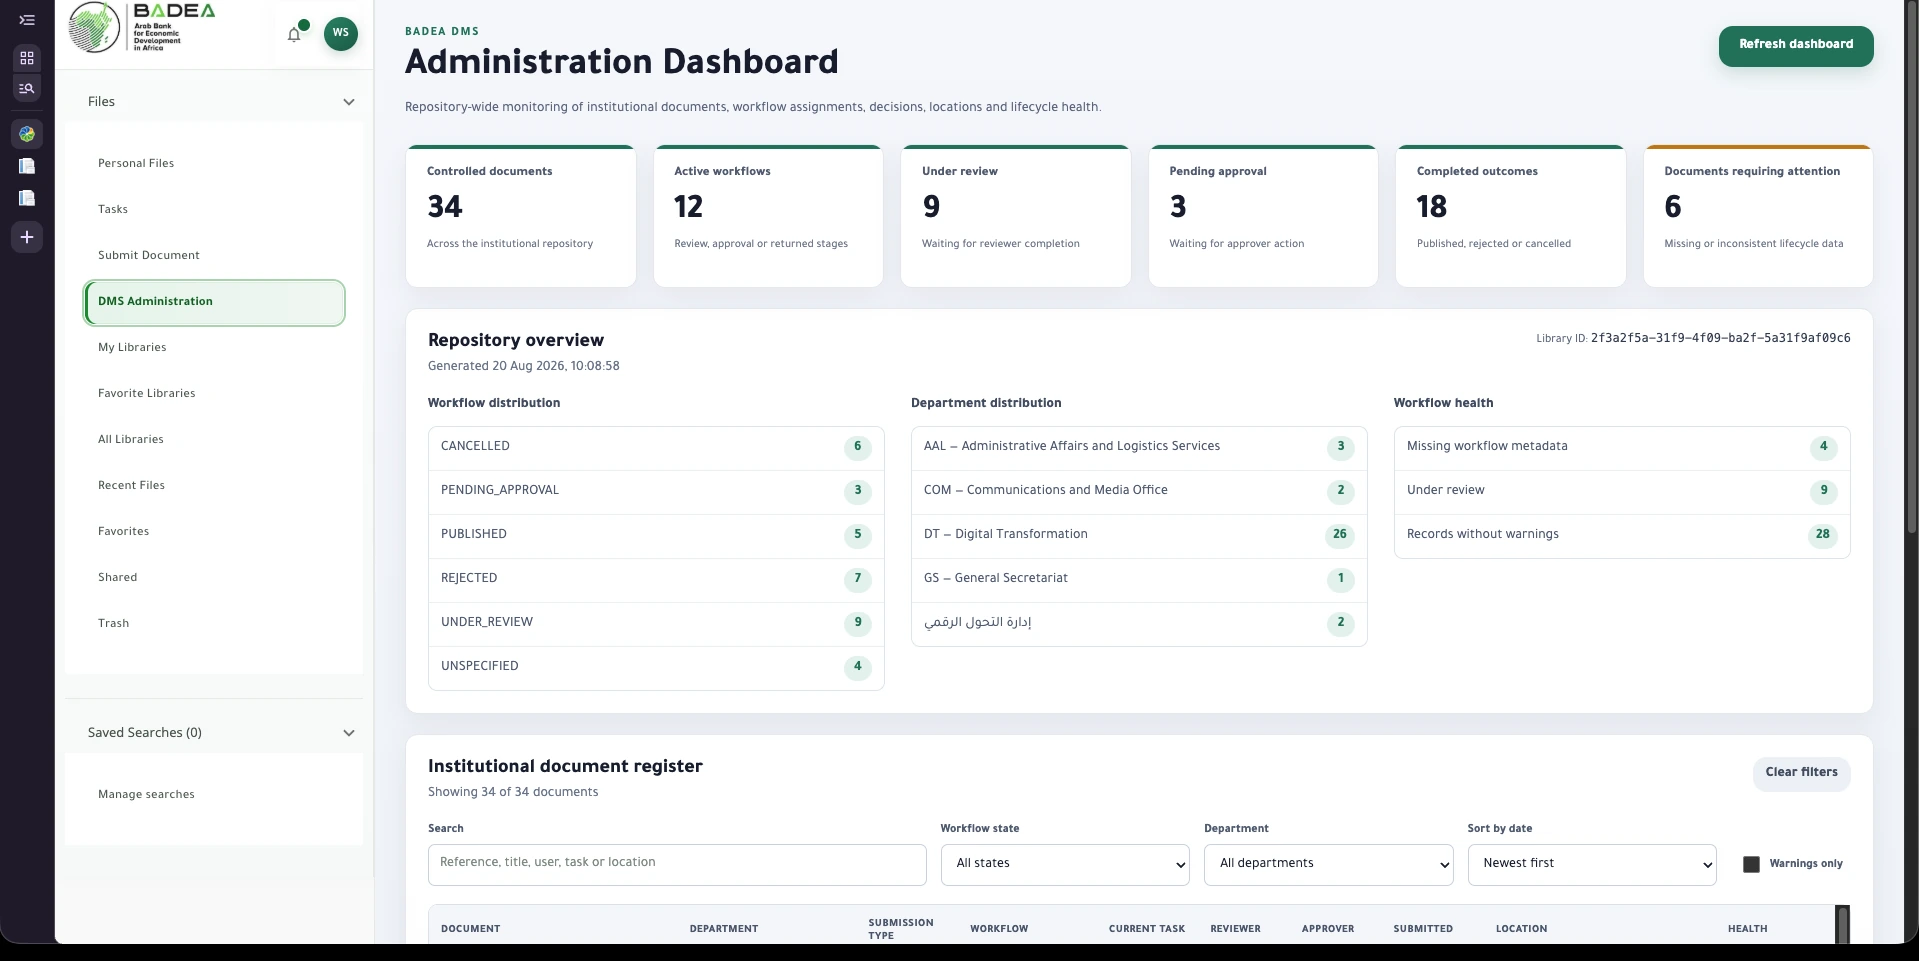Click COM – Communications and Media Office row
The width and height of the screenshot is (1919, 961).
coord(1139,492)
